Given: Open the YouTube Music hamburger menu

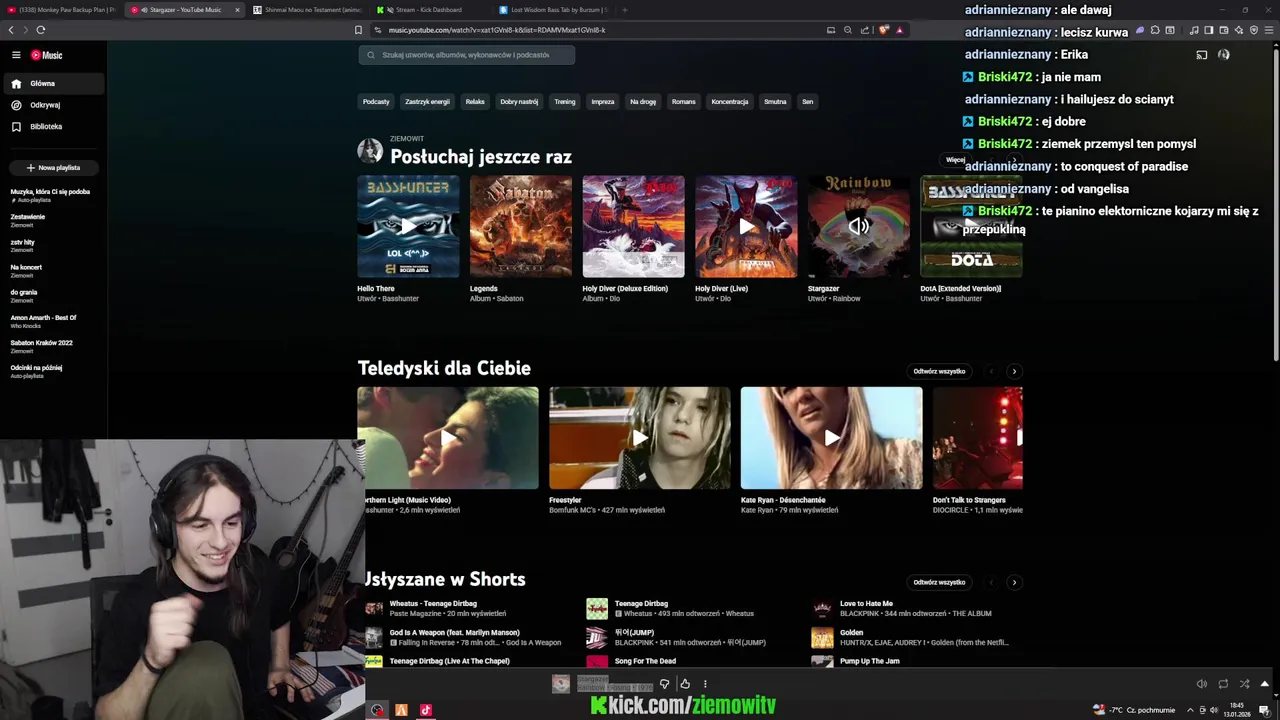Looking at the screenshot, I should point(16,55).
